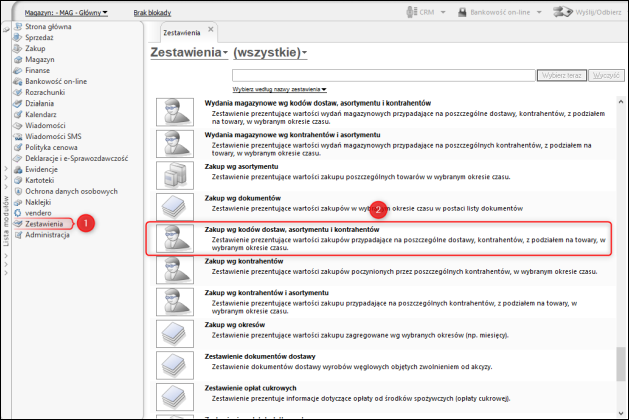This screenshot has height=420, width=629.
Task: Click the vendero module icon
Action: coord(18,213)
